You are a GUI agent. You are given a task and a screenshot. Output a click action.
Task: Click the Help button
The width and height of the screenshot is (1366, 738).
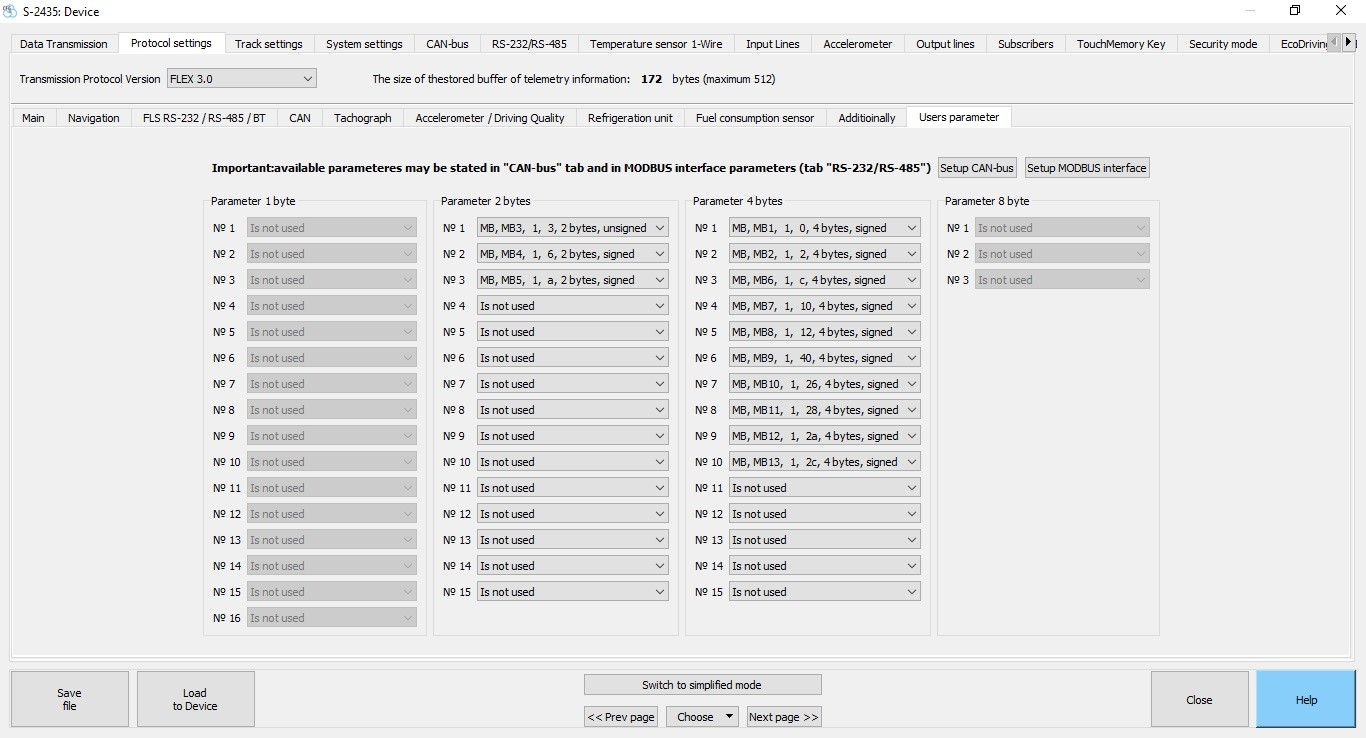pyautogui.click(x=1305, y=698)
